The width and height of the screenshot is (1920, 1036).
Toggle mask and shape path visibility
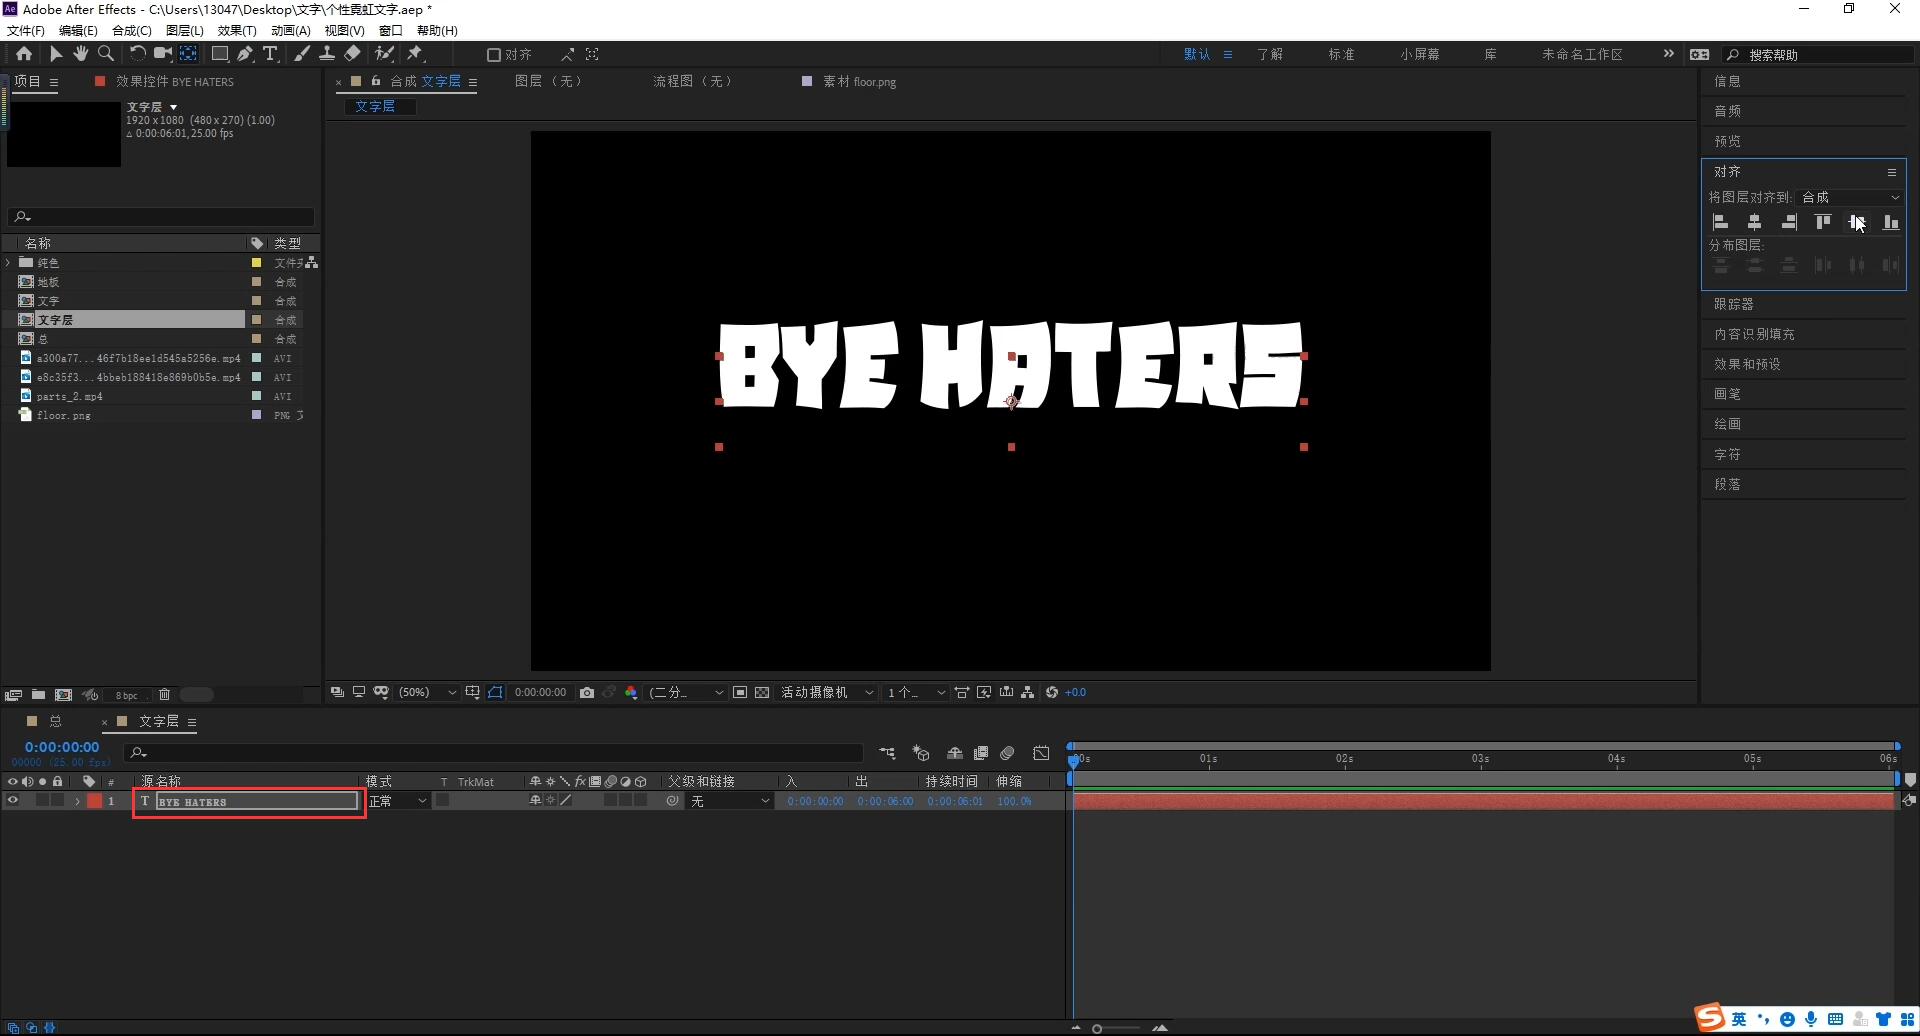[495, 692]
